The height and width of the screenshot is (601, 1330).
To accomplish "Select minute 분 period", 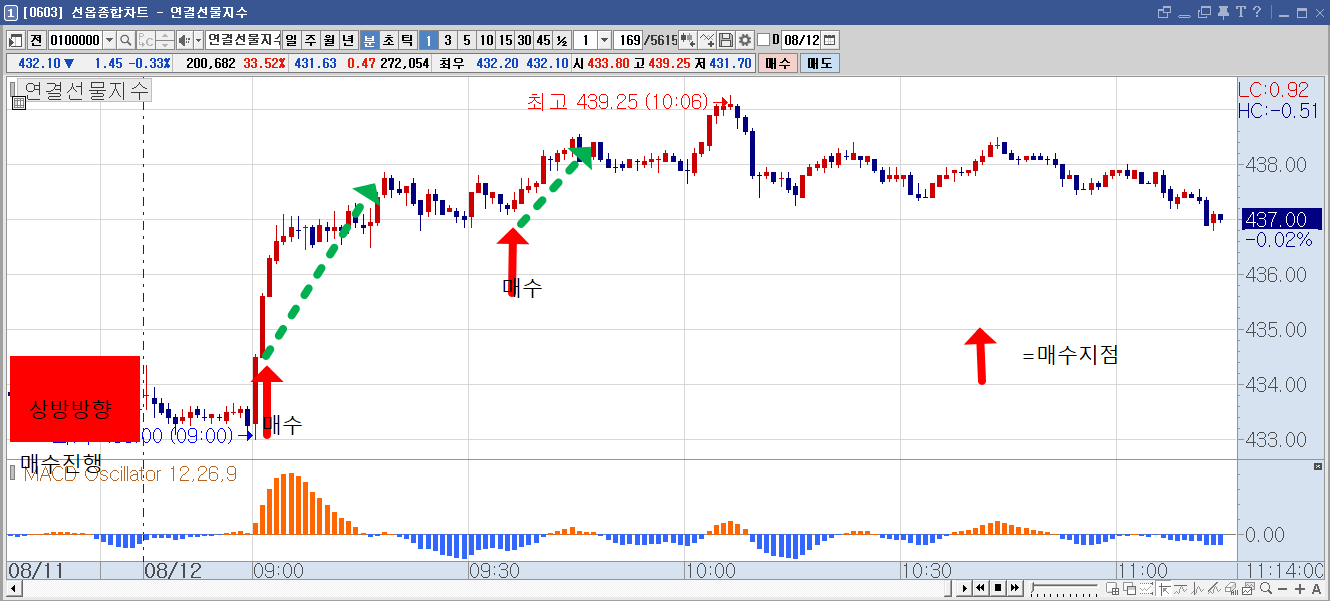I will [x=369, y=40].
